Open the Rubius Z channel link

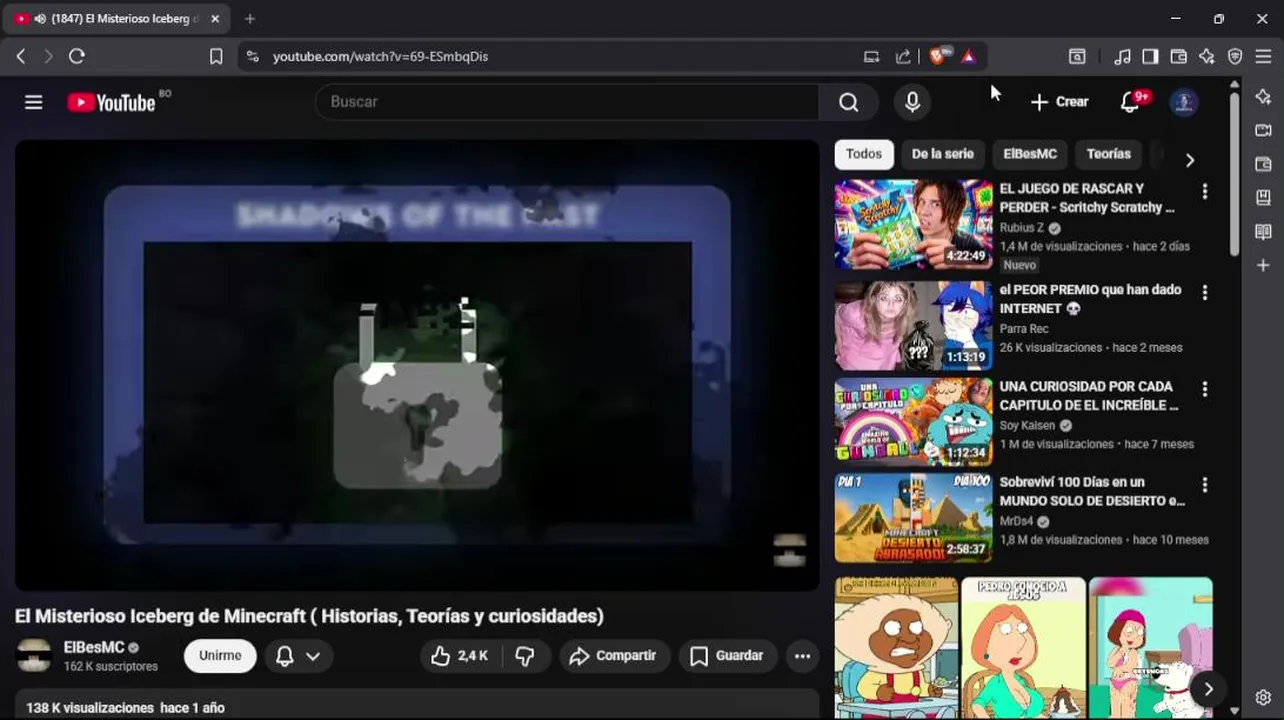(1021, 228)
